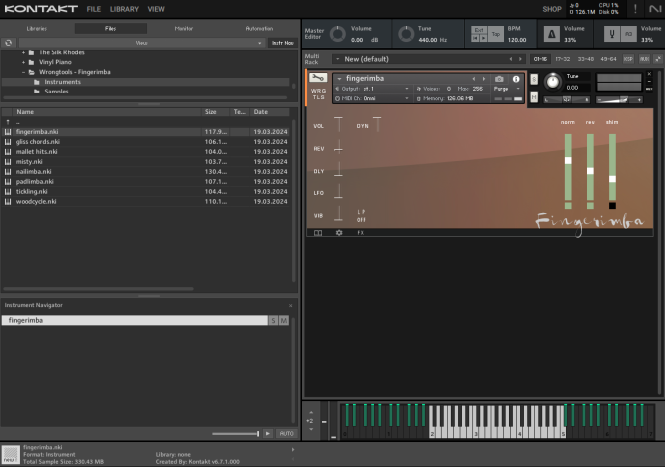
Task: Click the master transport rewind icon
Action: tap(475, 38)
